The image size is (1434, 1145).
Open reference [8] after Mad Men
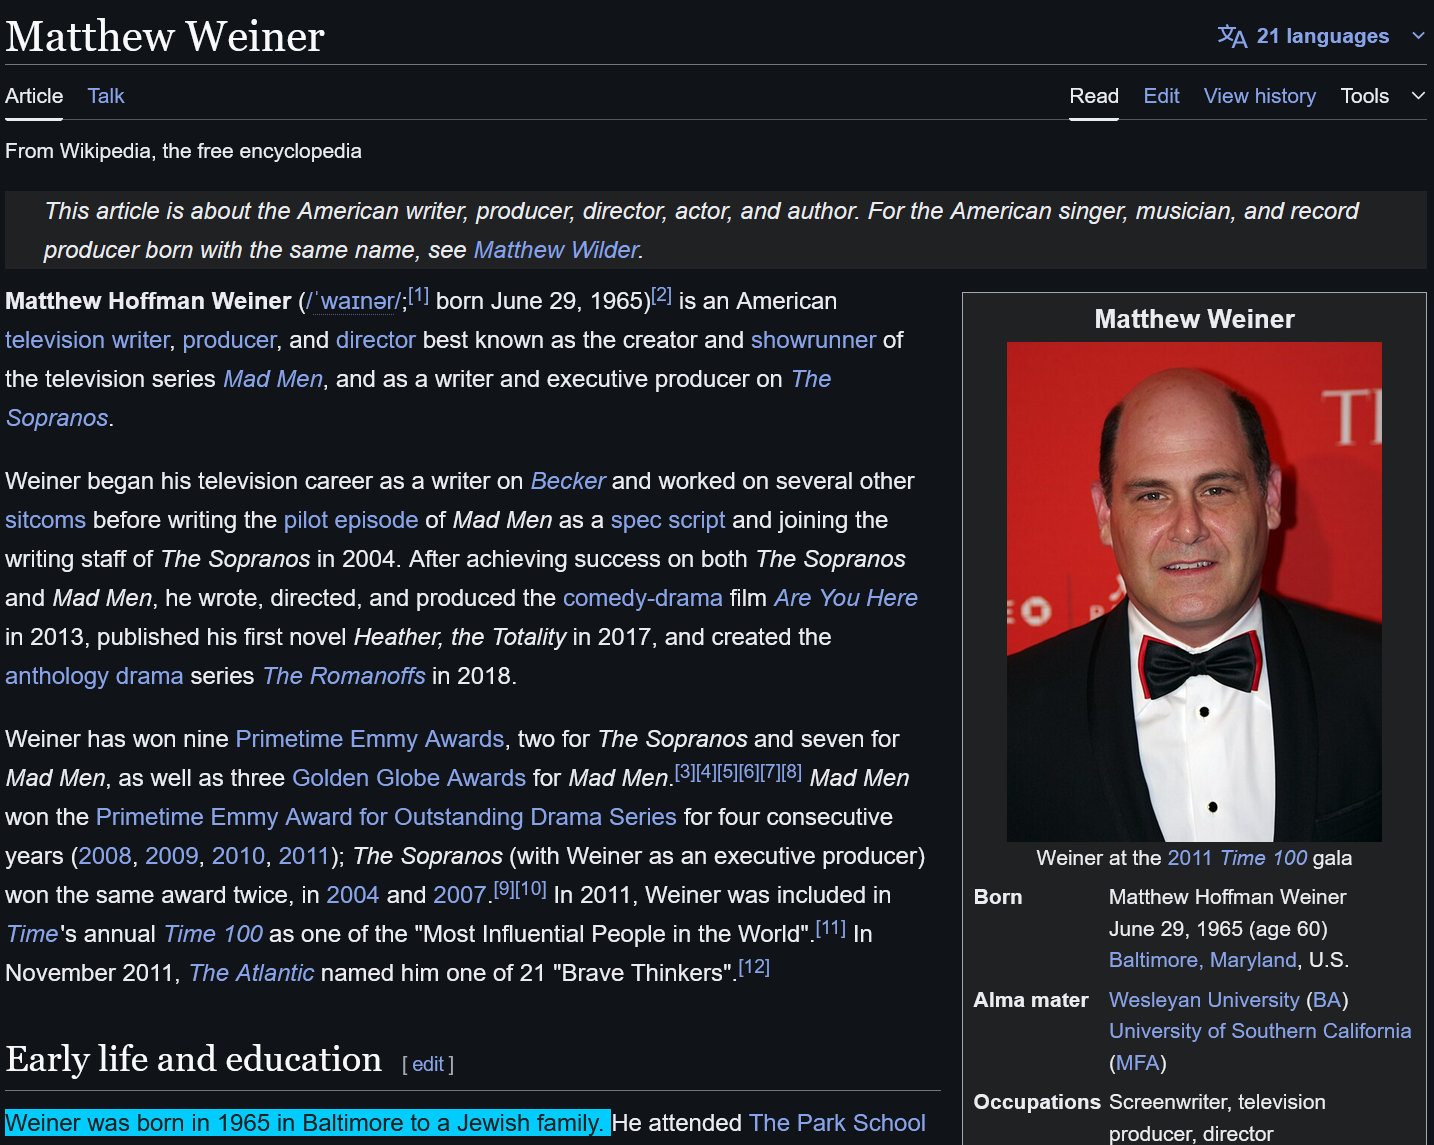792,772
